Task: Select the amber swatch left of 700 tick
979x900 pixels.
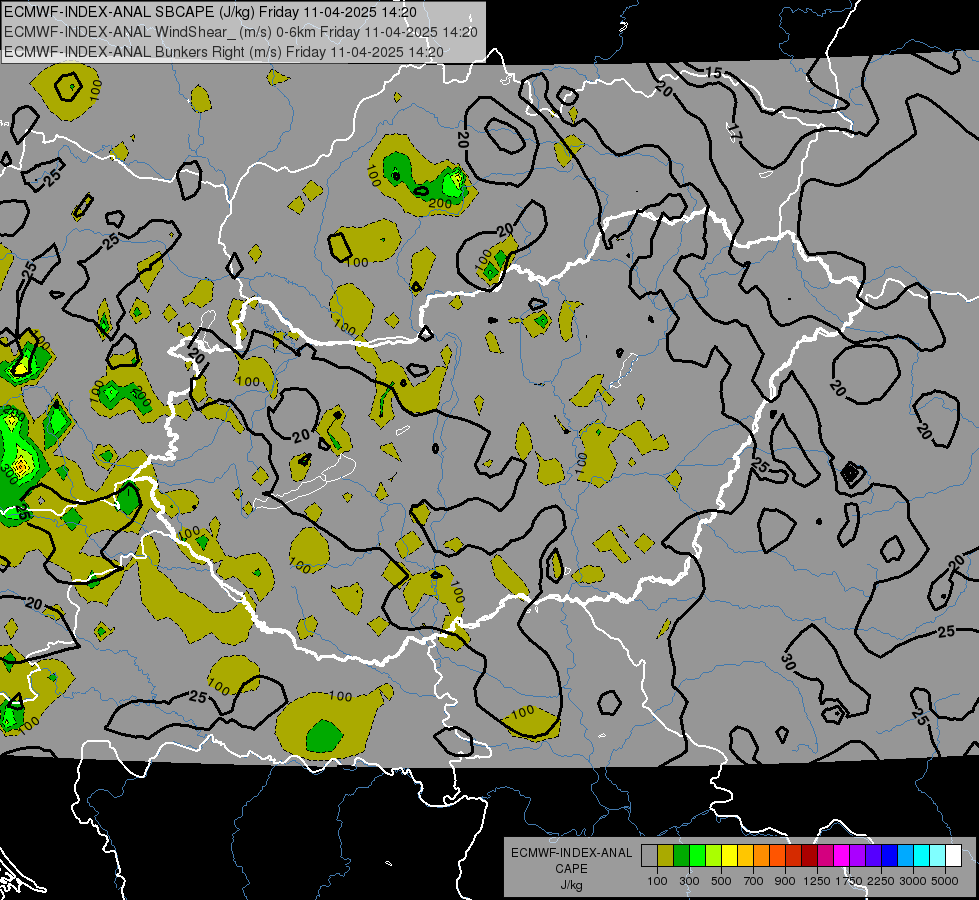Action: click(745, 856)
